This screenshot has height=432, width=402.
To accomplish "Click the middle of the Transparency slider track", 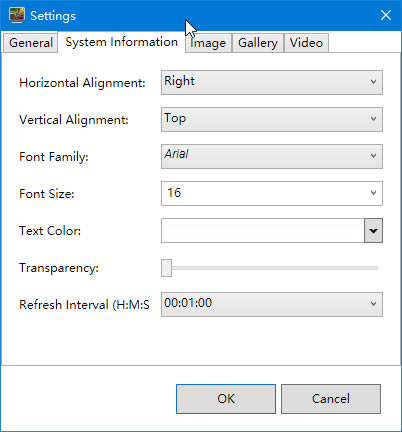I will pos(270,268).
